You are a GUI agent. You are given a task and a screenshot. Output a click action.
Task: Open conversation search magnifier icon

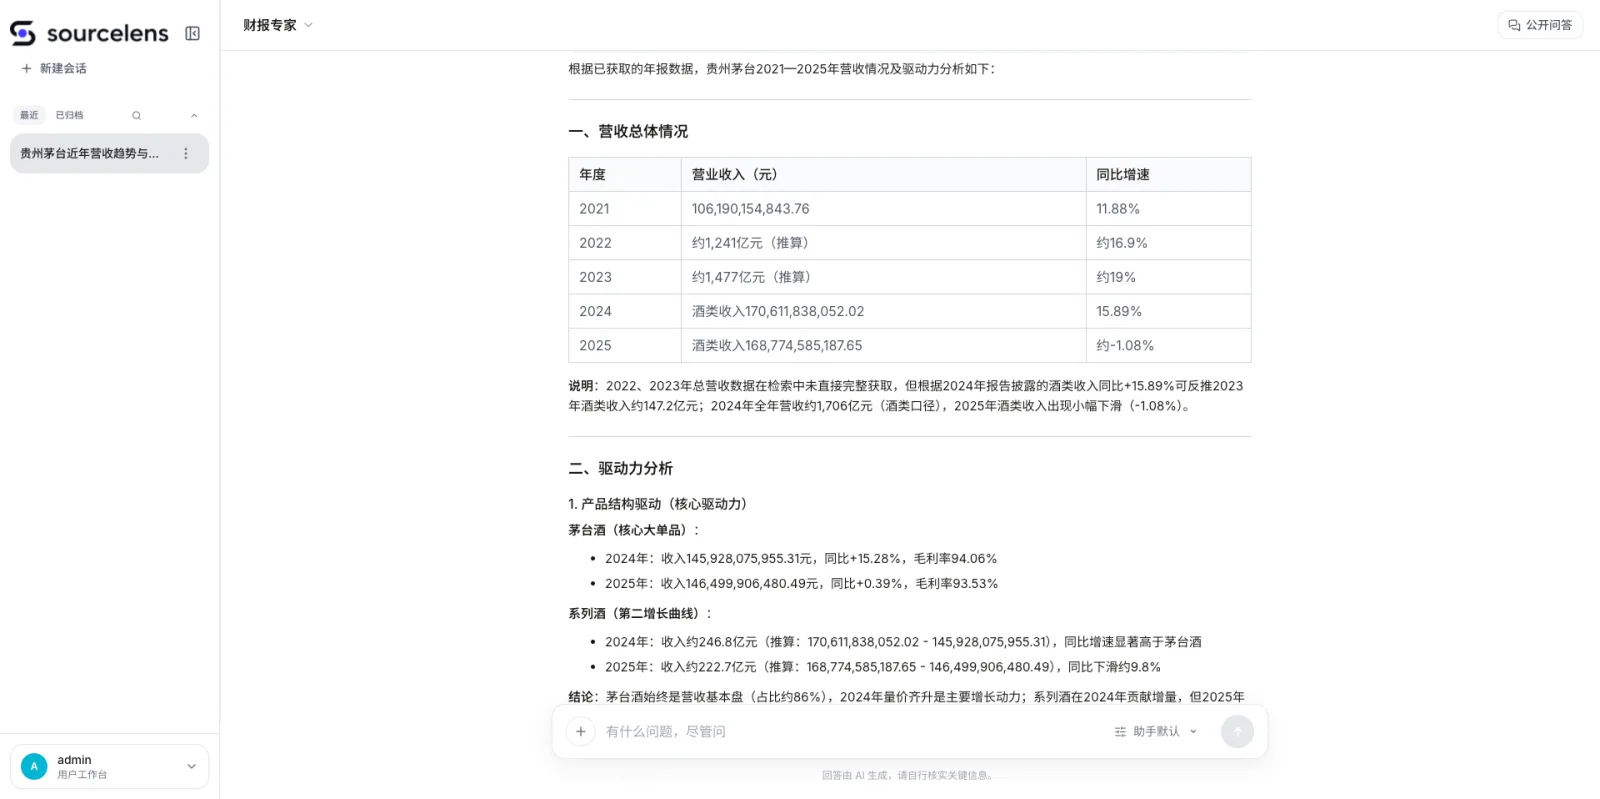click(x=137, y=115)
